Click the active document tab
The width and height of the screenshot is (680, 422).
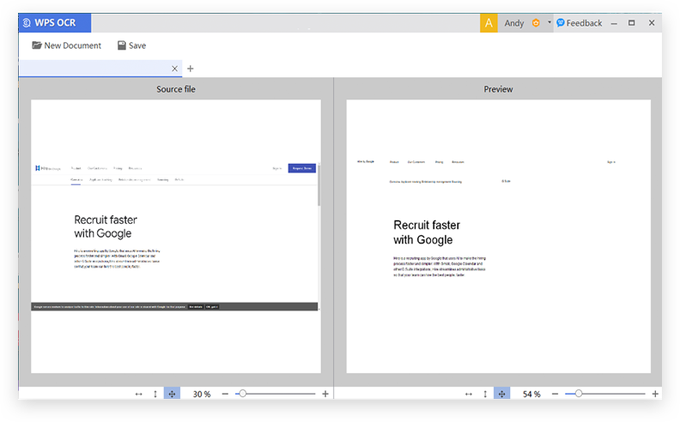tap(100, 69)
